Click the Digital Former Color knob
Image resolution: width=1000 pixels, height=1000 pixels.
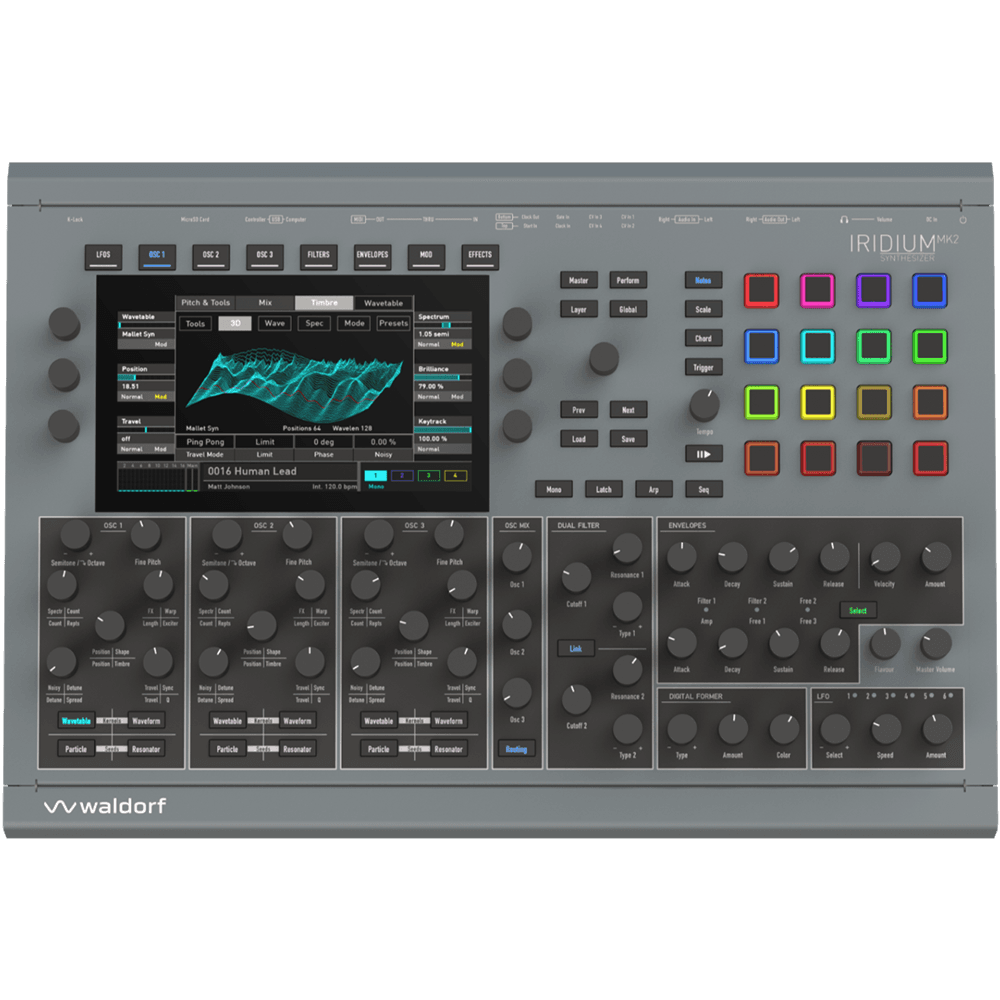pos(784,729)
